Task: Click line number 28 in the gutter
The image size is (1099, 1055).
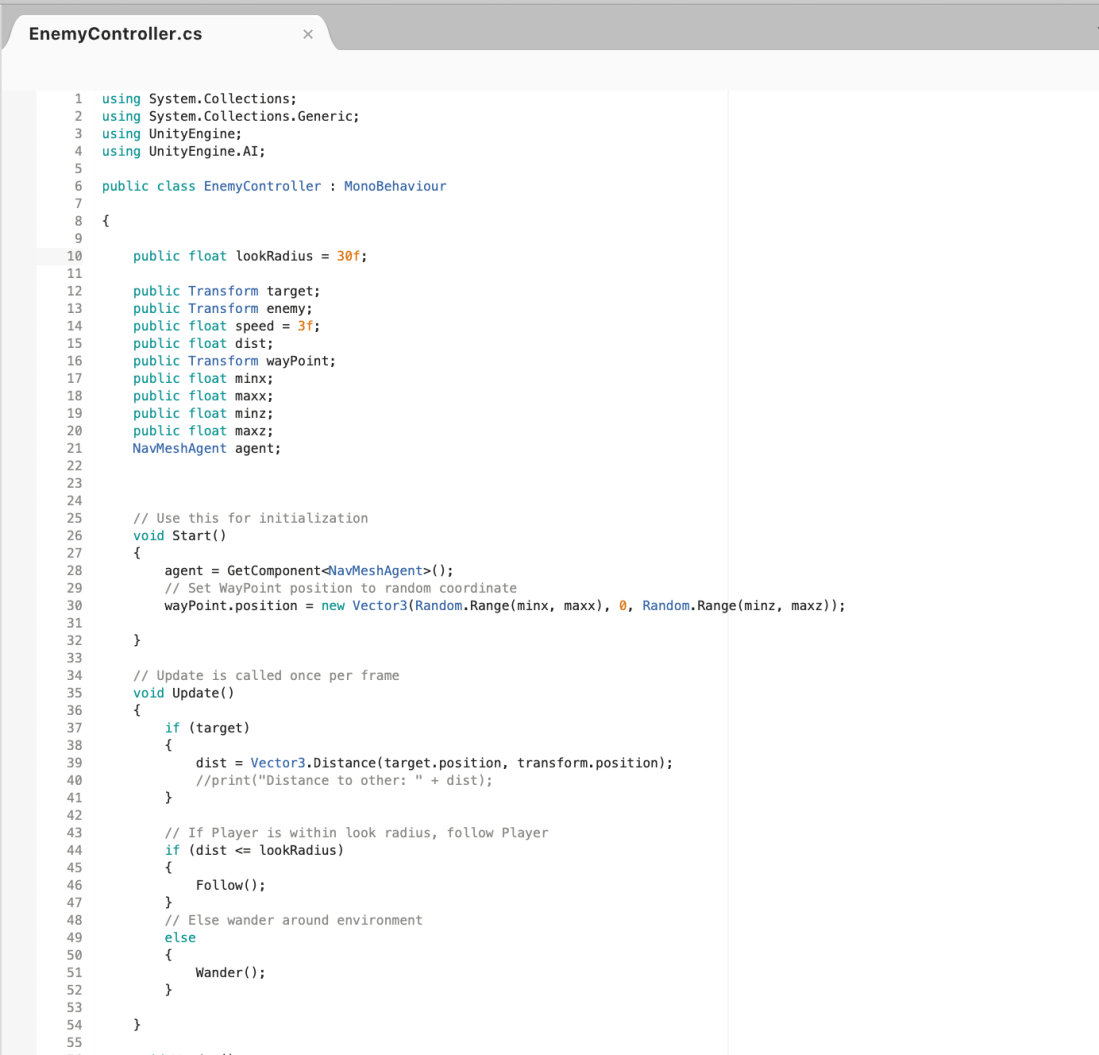Action: tap(74, 570)
